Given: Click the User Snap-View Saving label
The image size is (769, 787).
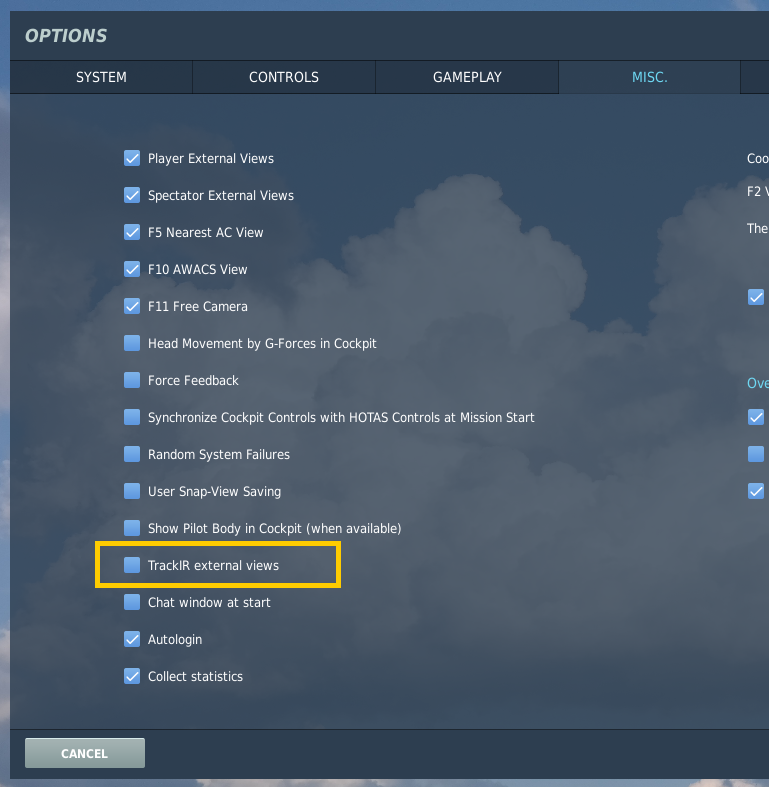Looking at the screenshot, I should point(214,491).
